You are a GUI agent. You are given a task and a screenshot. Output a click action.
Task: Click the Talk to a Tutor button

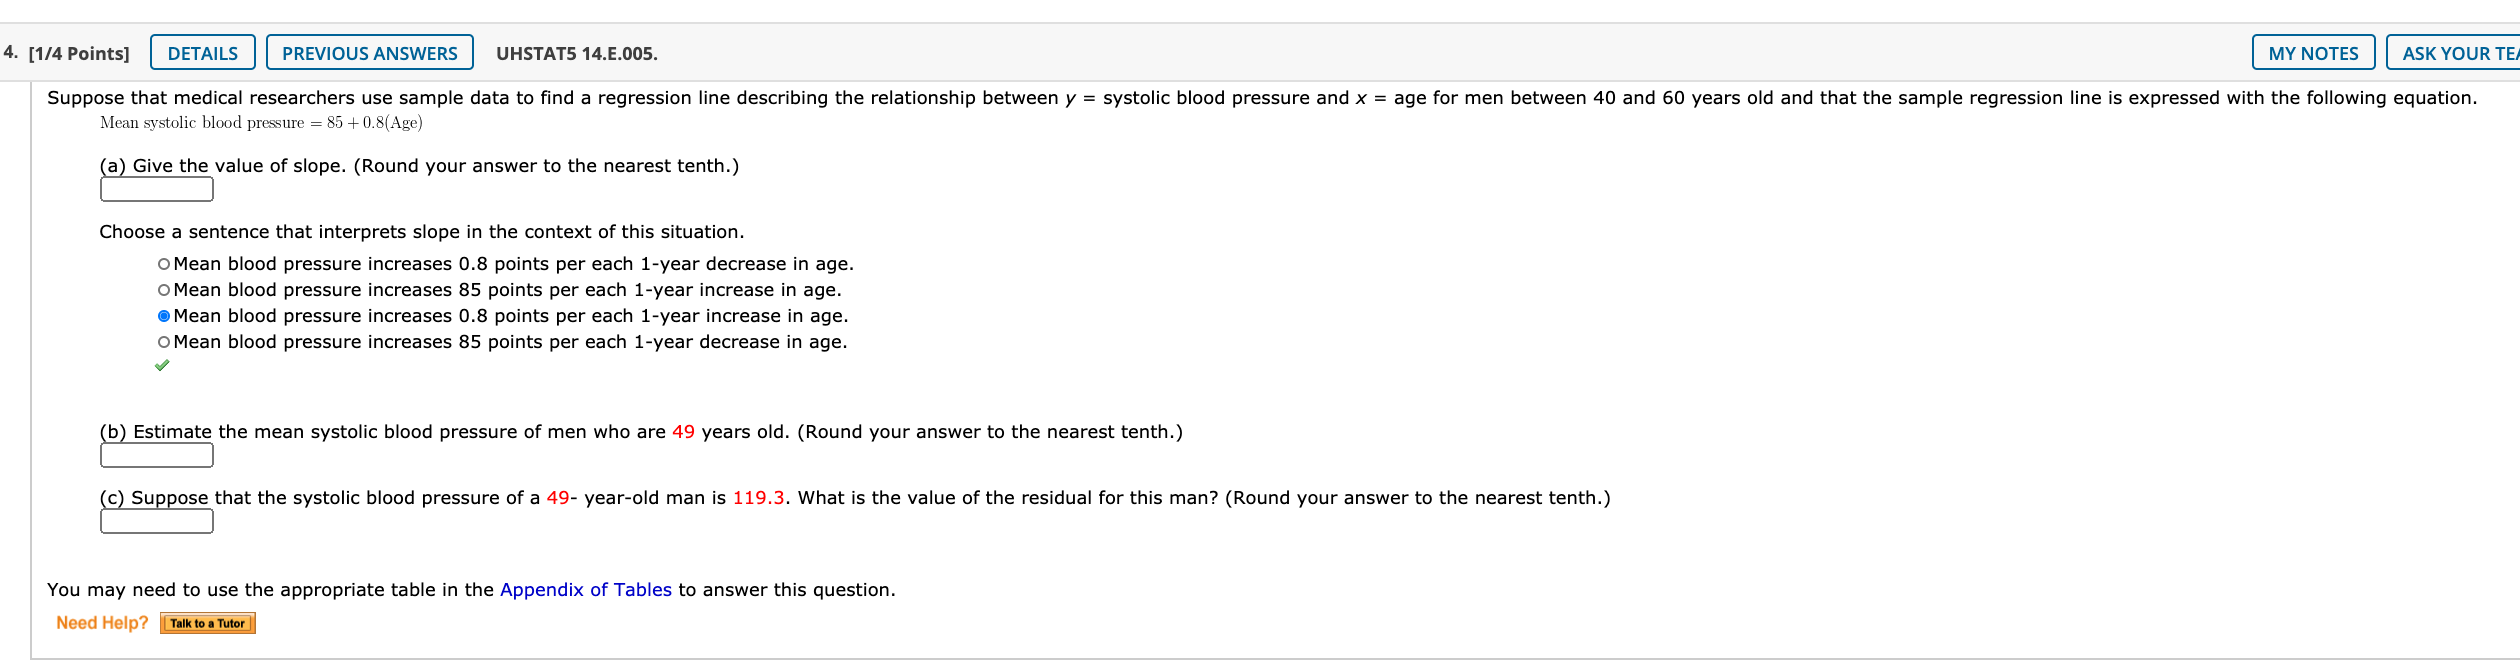207,622
